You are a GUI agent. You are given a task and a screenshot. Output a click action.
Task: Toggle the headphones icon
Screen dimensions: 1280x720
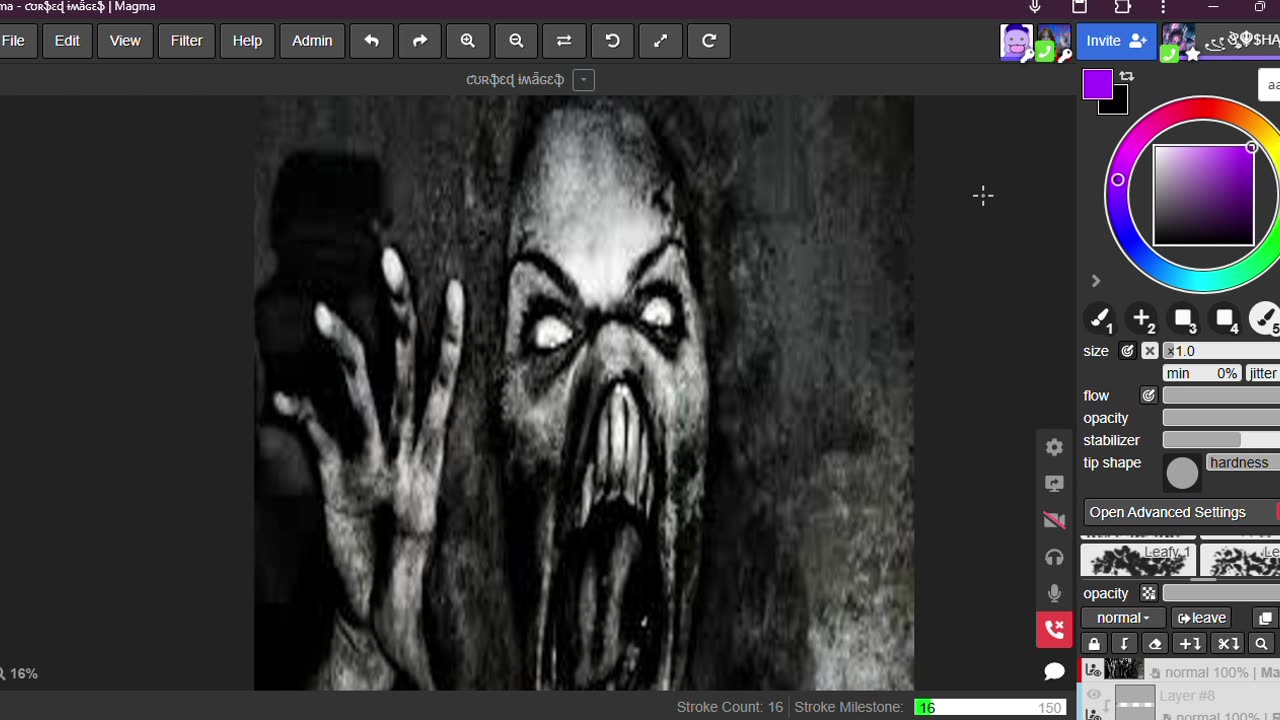pos(1054,557)
